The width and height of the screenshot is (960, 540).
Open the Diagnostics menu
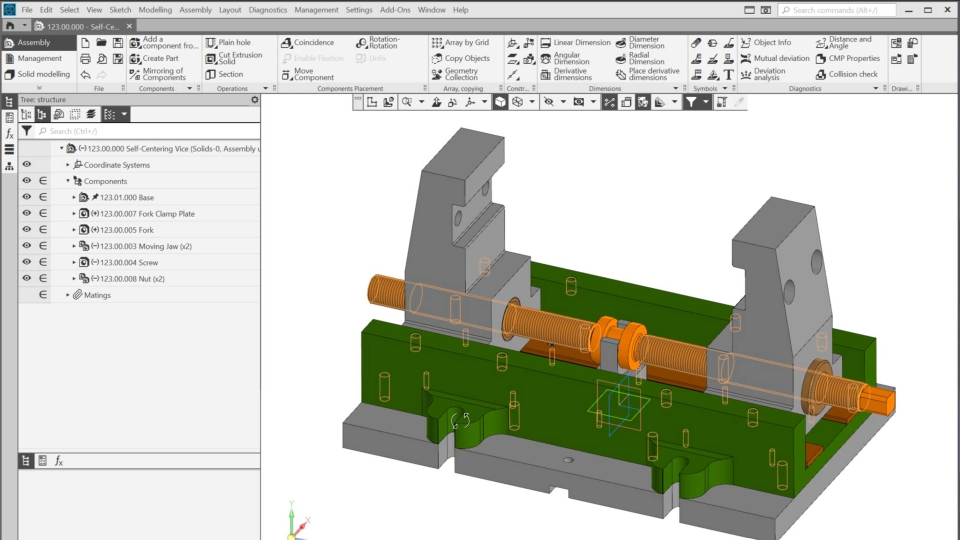tap(267, 10)
